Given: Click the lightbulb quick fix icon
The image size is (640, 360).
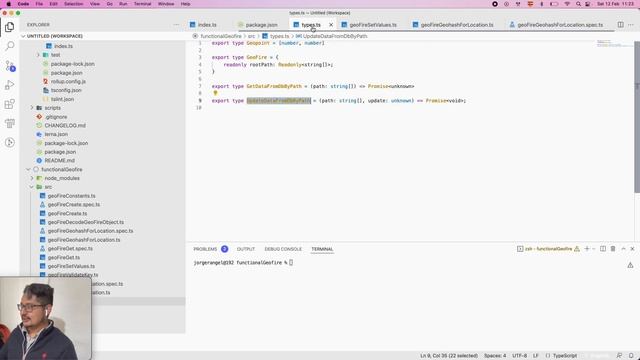Looking at the screenshot, I should 215,93.
